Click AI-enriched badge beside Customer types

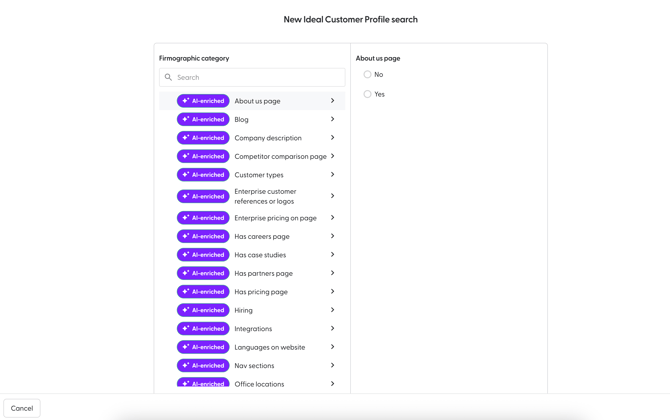[203, 175]
